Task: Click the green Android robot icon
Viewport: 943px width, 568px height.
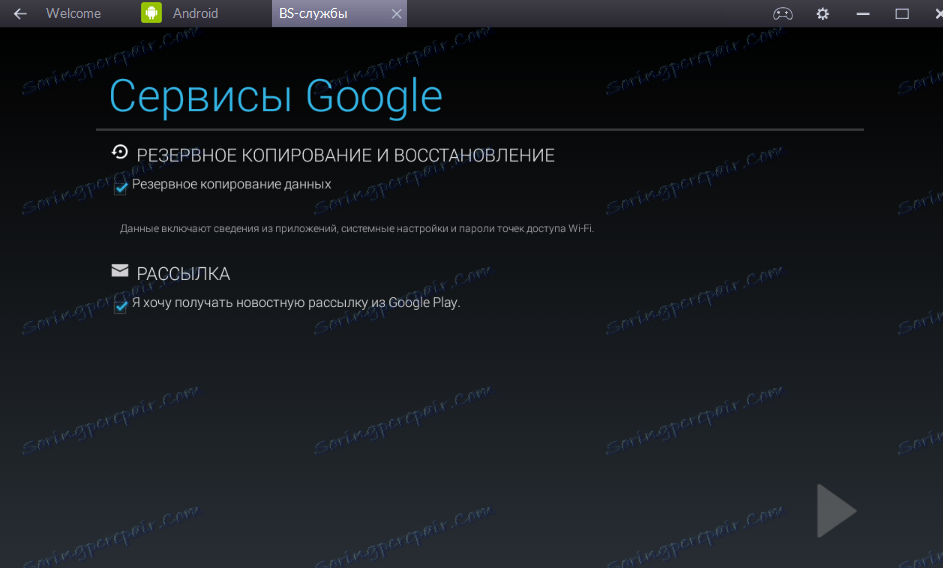Action: tap(152, 13)
